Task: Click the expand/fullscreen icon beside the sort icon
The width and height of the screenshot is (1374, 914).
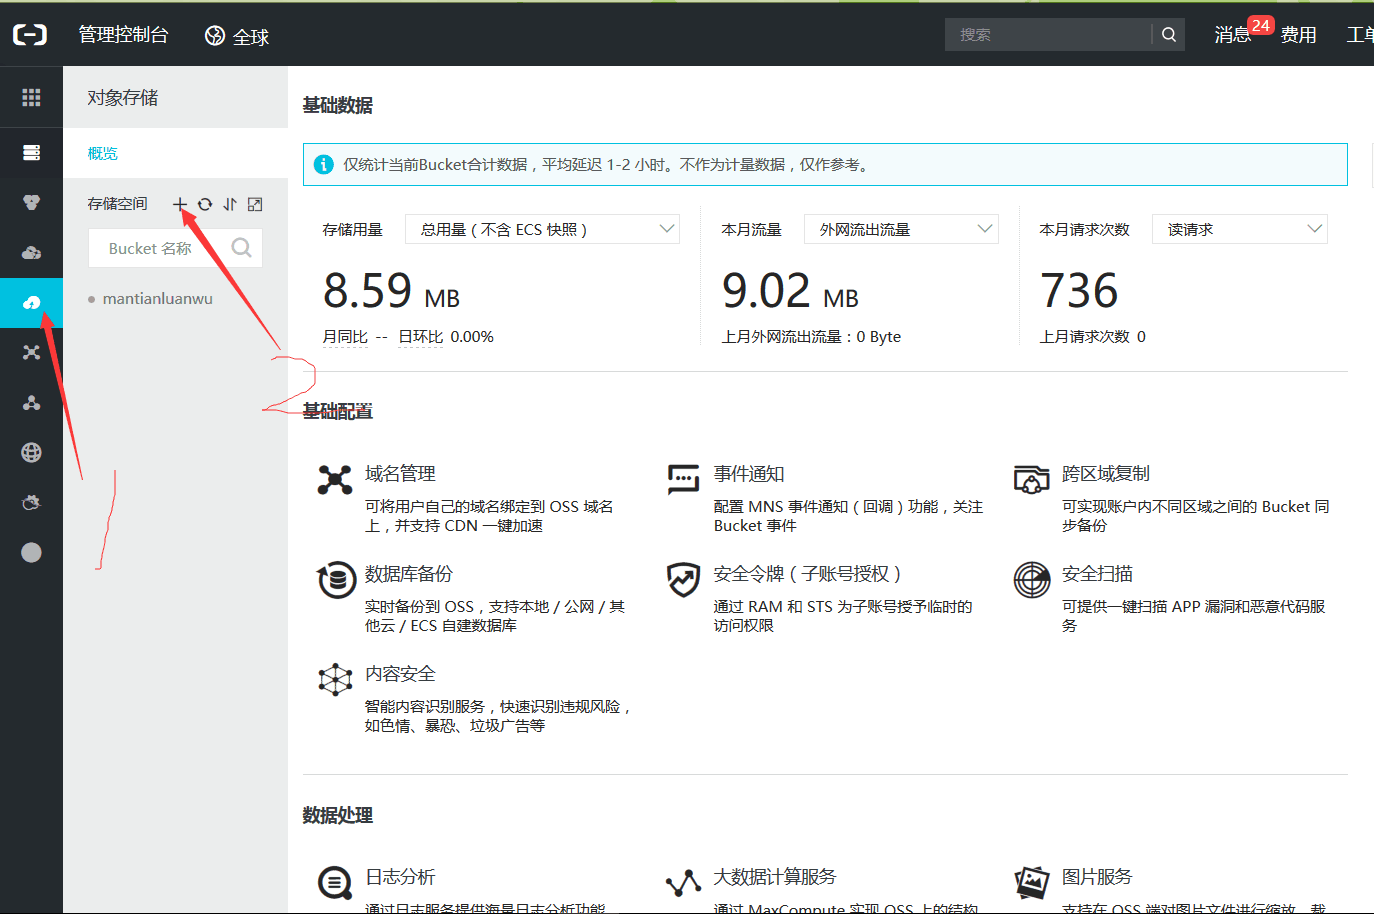Action: click(254, 203)
